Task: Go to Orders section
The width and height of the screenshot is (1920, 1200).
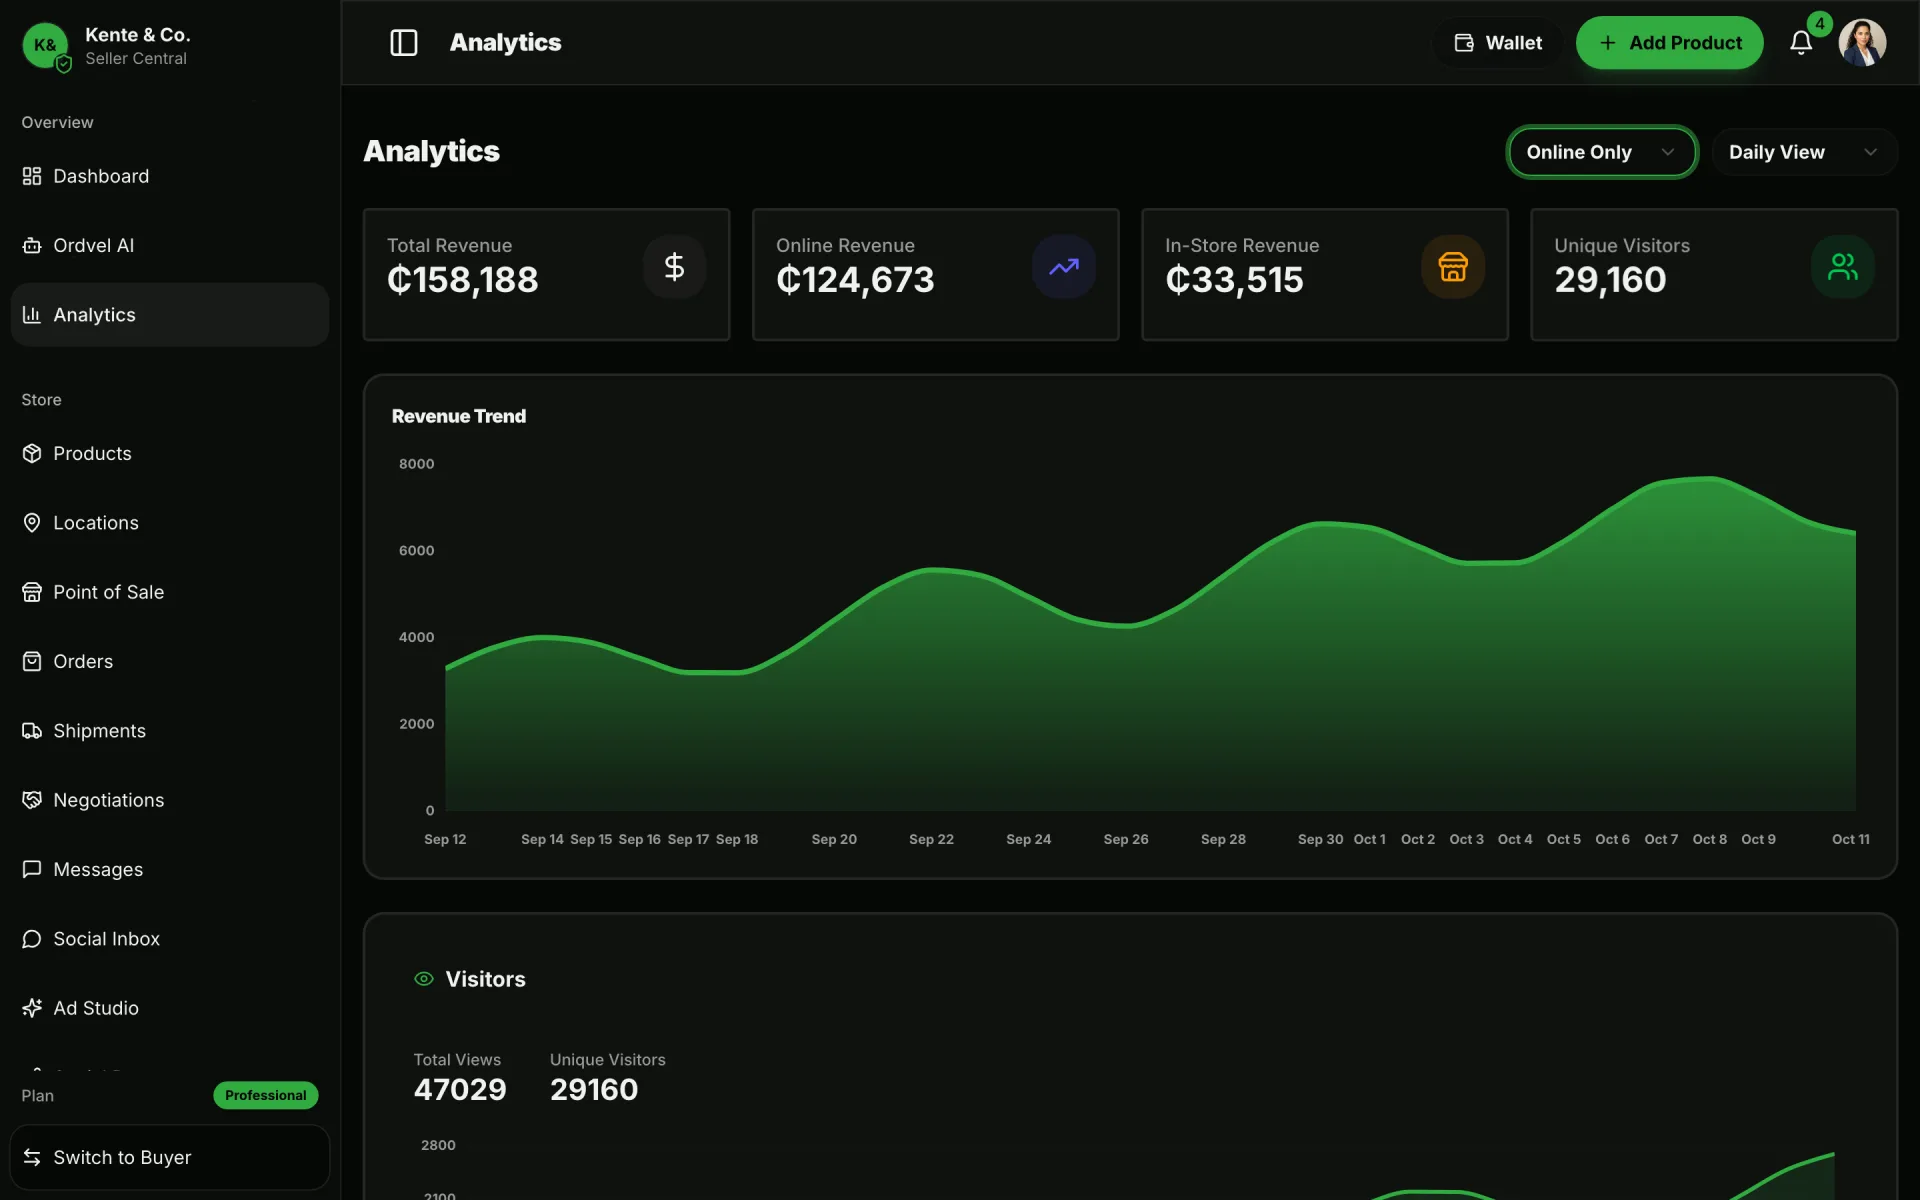Action: (x=170, y=661)
